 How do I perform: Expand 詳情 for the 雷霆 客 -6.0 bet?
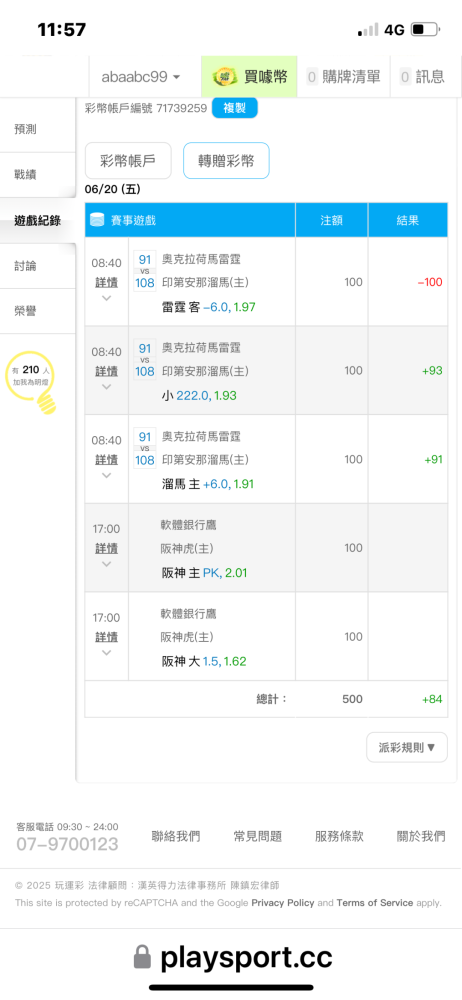(x=107, y=283)
